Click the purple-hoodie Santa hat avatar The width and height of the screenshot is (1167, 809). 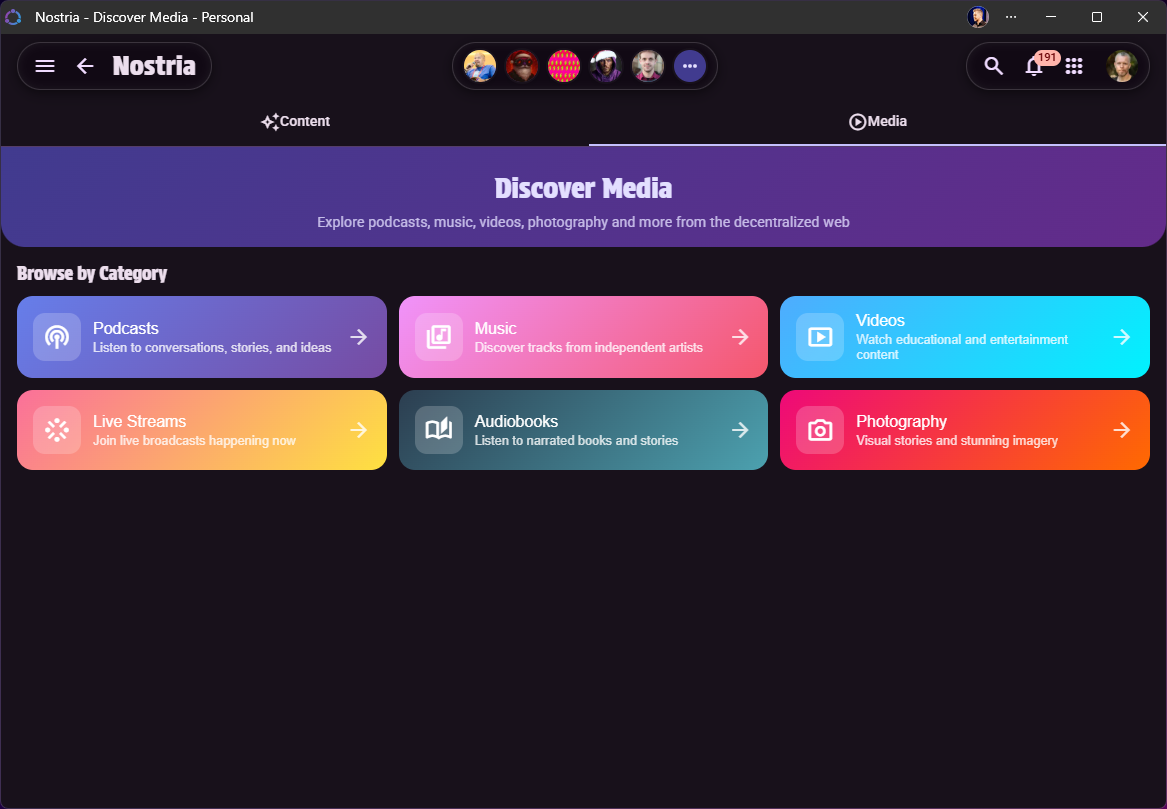[x=606, y=65]
